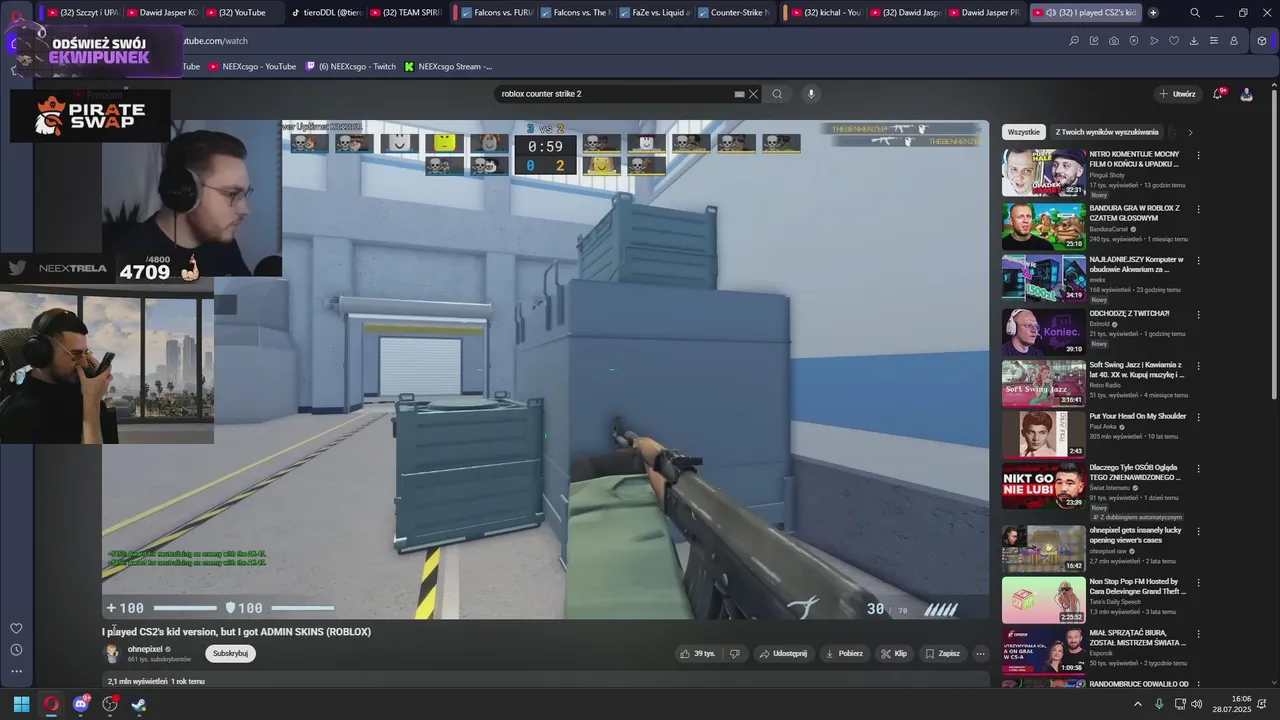Click the ohnepixel channel avatar
1280x720 pixels.
point(112,654)
